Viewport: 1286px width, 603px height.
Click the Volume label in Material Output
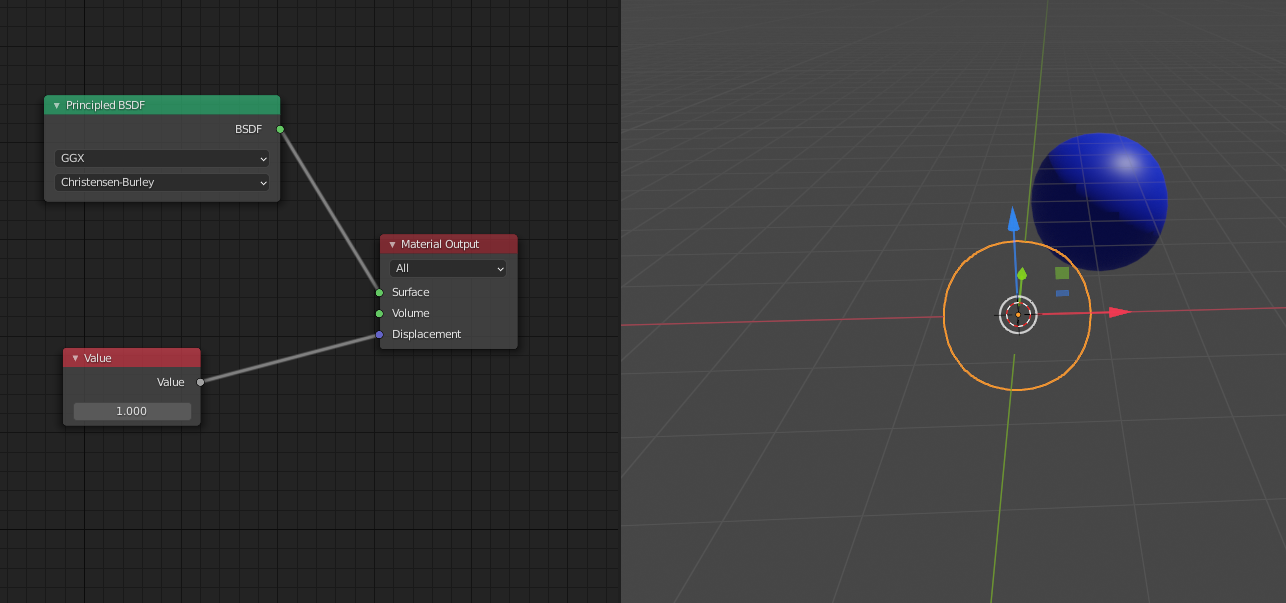point(411,313)
